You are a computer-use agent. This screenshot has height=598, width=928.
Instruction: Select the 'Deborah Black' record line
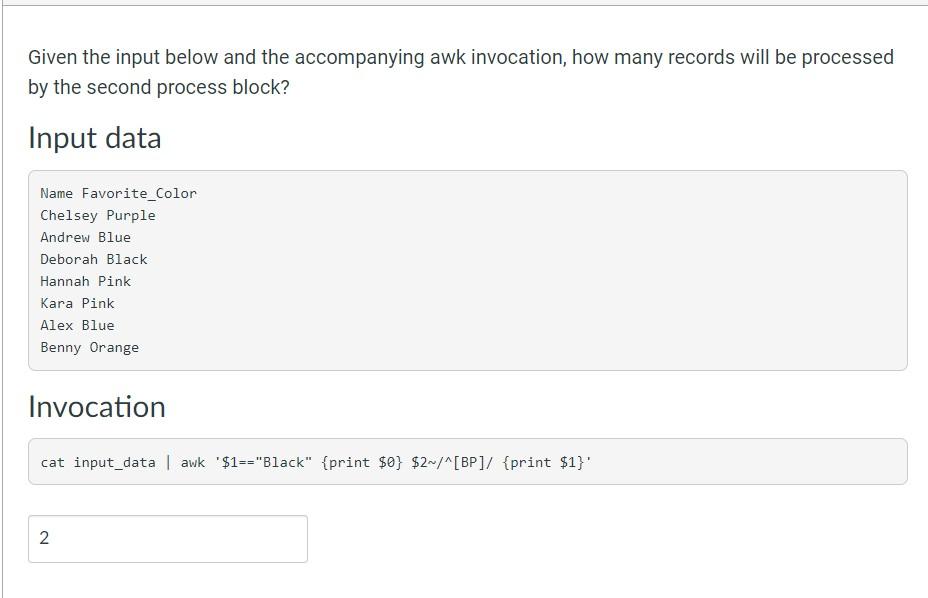click(x=93, y=259)
